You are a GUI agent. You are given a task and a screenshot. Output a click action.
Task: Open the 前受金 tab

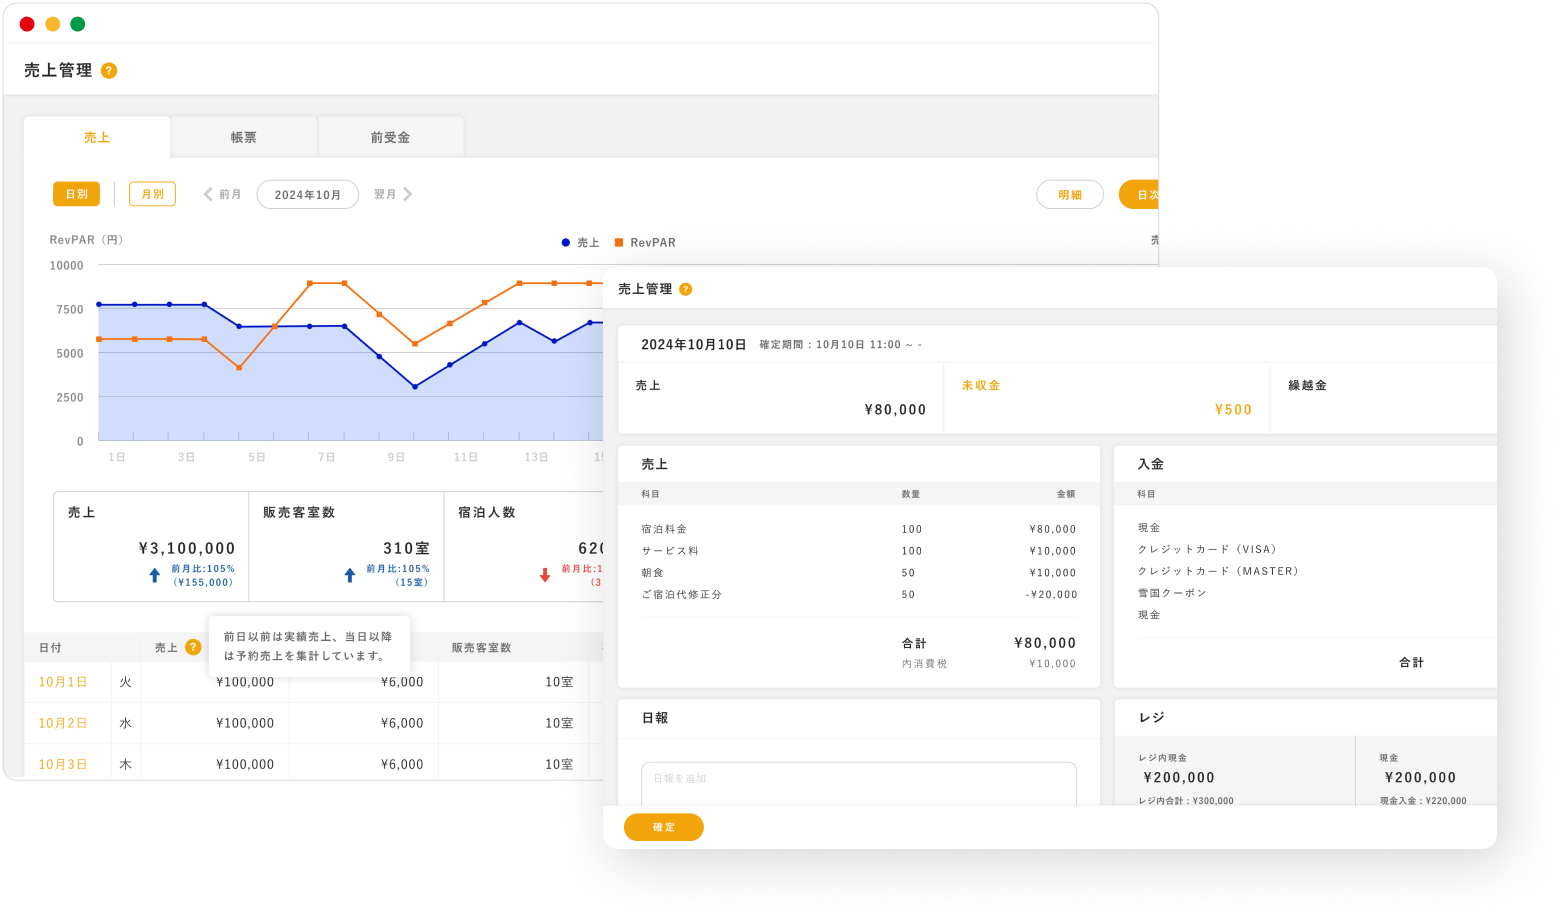[389, 137]
